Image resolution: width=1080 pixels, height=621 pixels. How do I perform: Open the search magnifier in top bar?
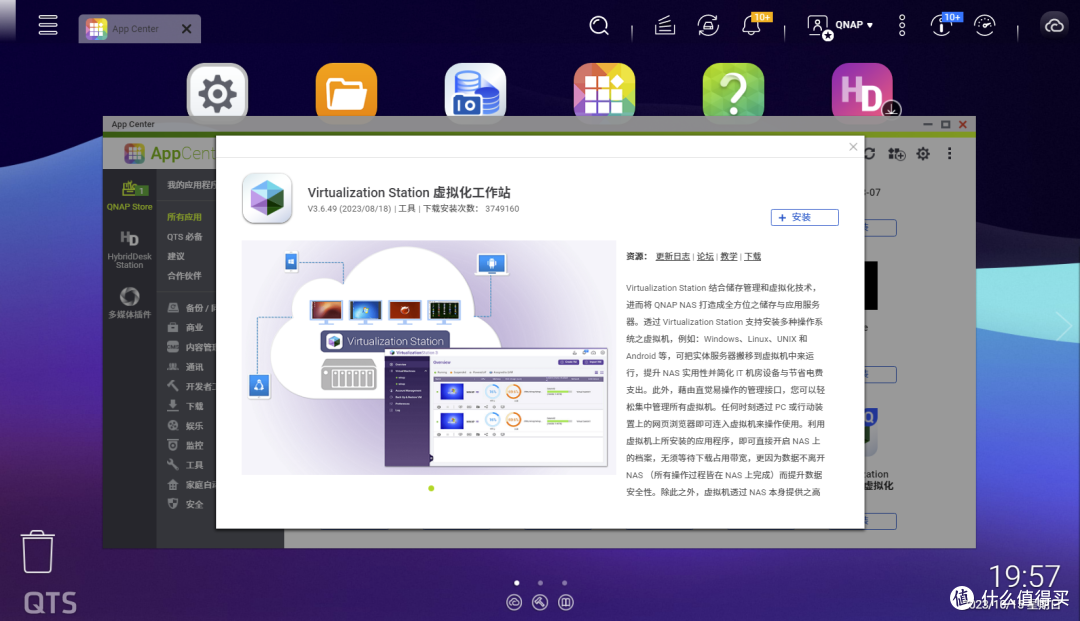coord(599,26)
